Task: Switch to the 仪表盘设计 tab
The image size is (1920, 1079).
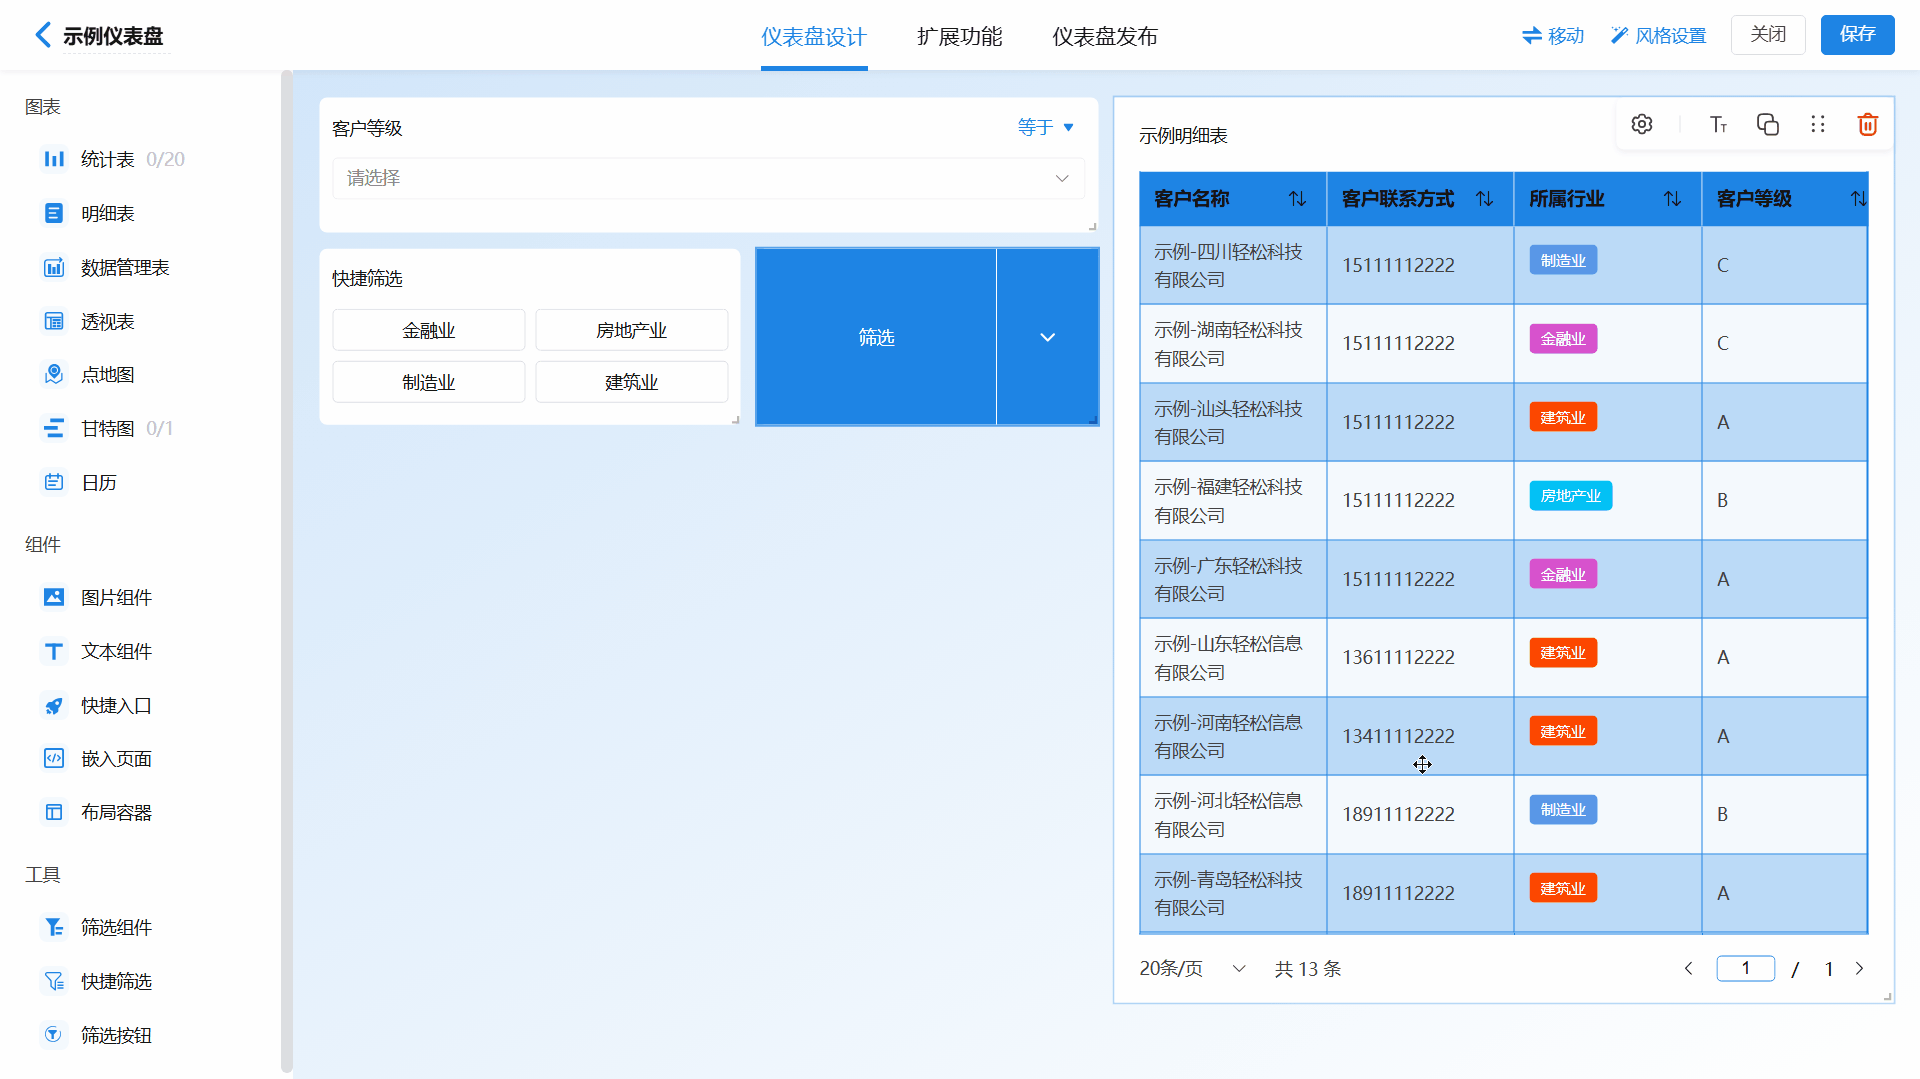Action: point(814,37)
